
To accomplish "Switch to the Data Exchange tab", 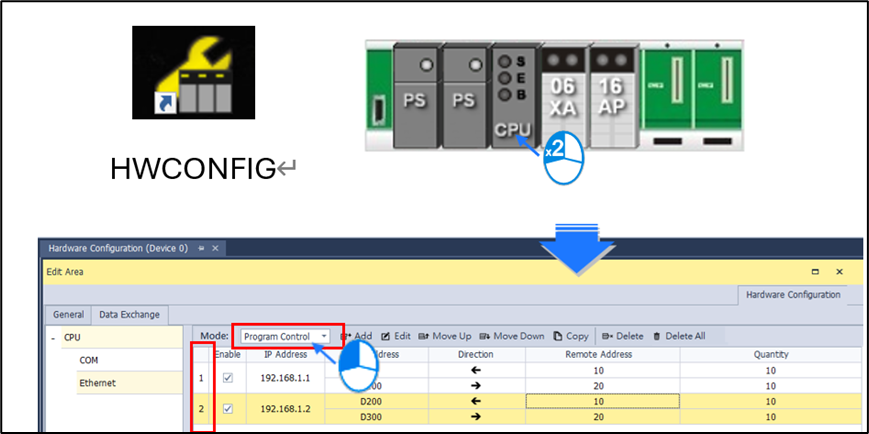I will tap(128, 314).
